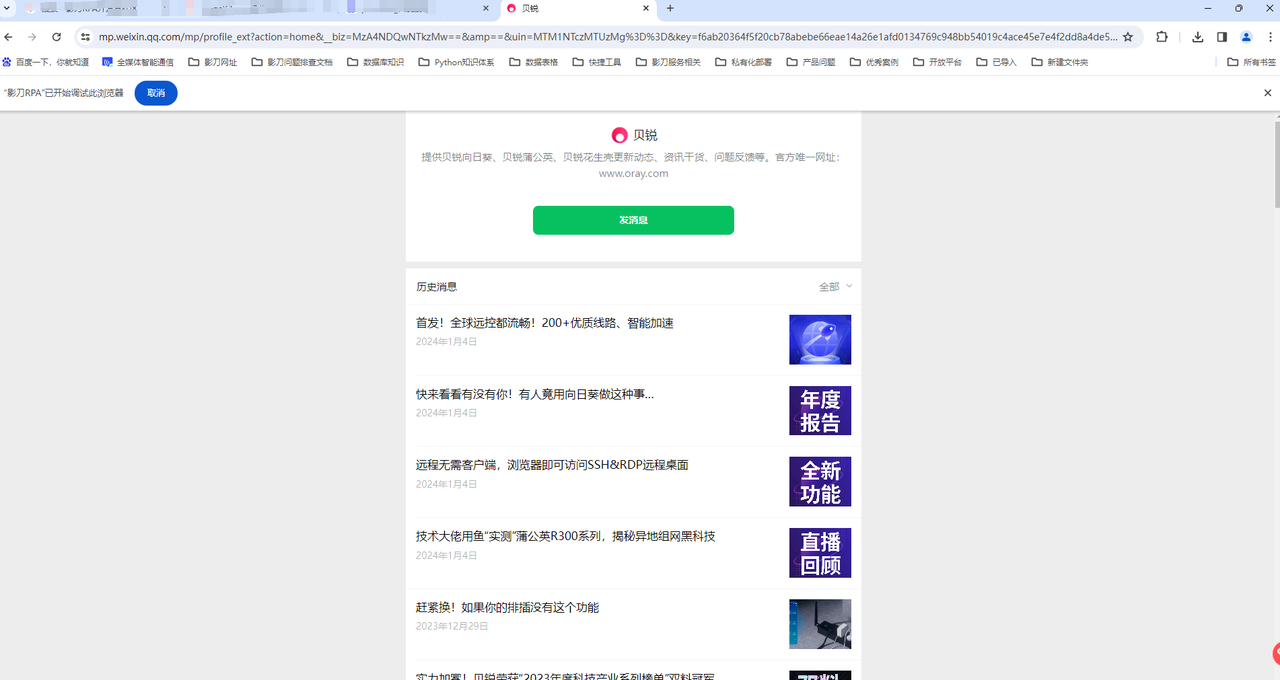Image resolution: width=1280 pixels, height=680 pixels.
Task: Open 百度一下，你就知道 bookmark
Action: [45, 62]
